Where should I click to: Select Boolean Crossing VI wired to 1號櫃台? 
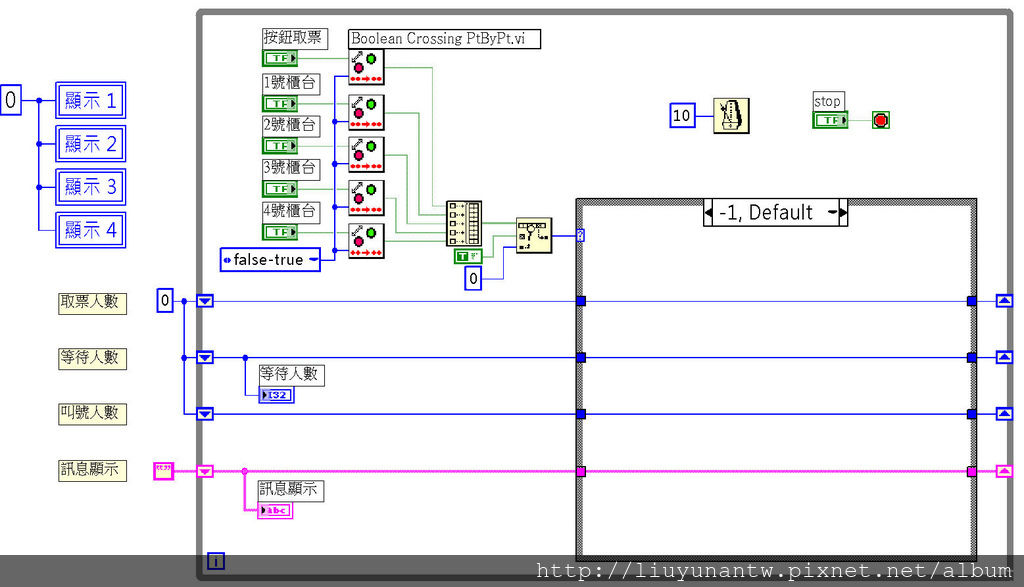point(366,112)
